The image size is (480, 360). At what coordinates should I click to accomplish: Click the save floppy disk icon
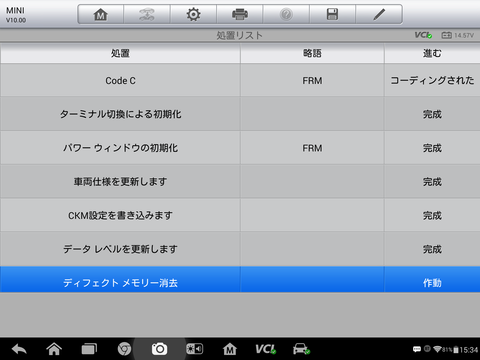332,14
